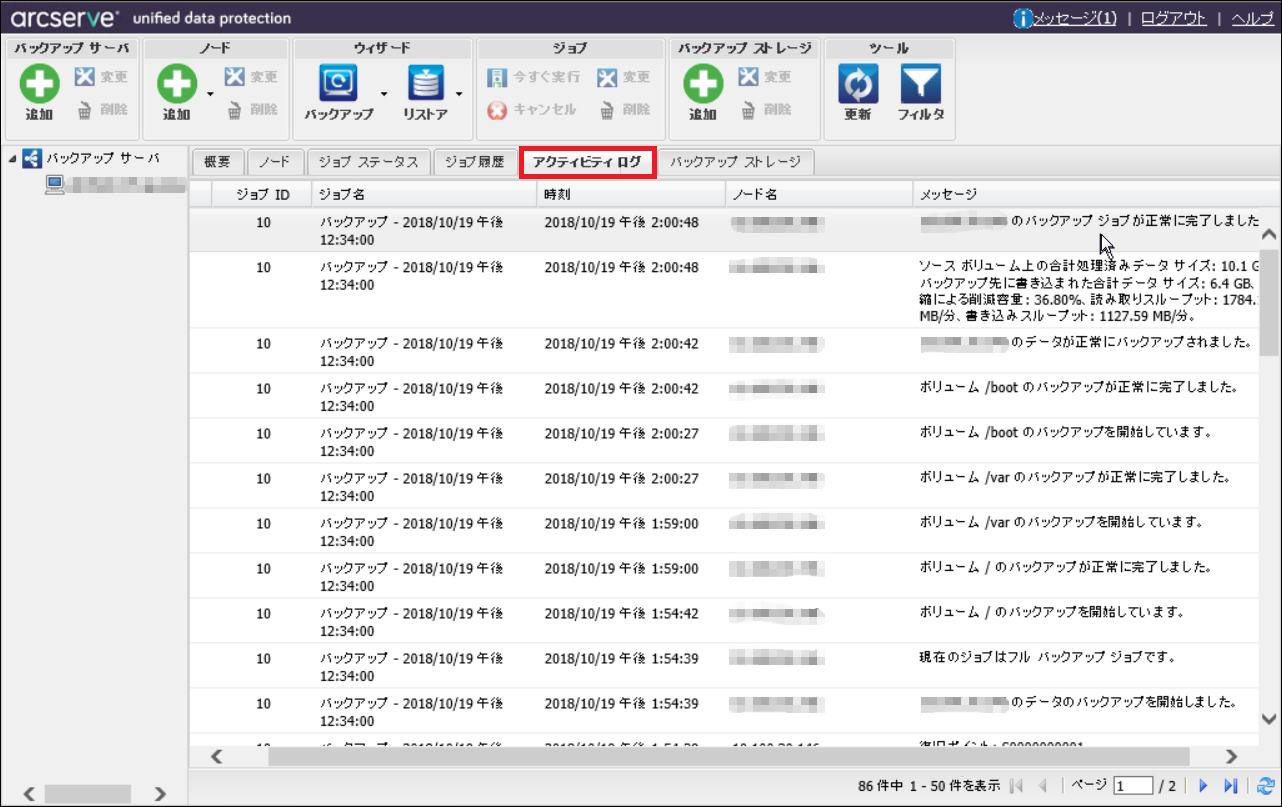Viewport: 1282px width, 807px height.
Task: Open the Backup wizard icon
Action: coord(338,86)
